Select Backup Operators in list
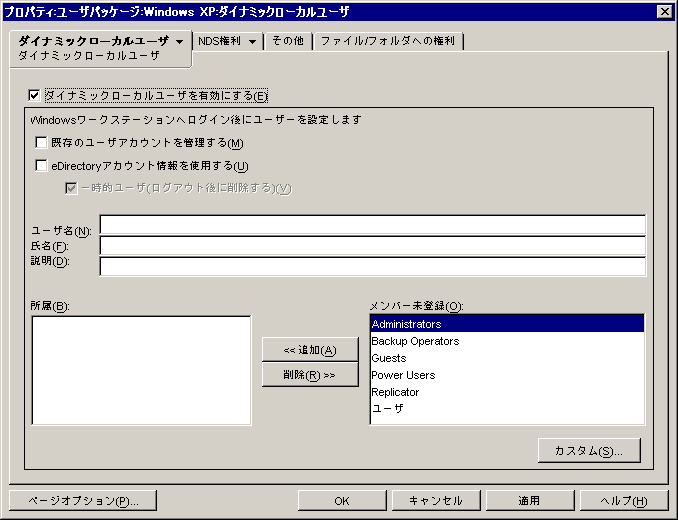Viewport: 678px width, 520px height. point(507,341)
